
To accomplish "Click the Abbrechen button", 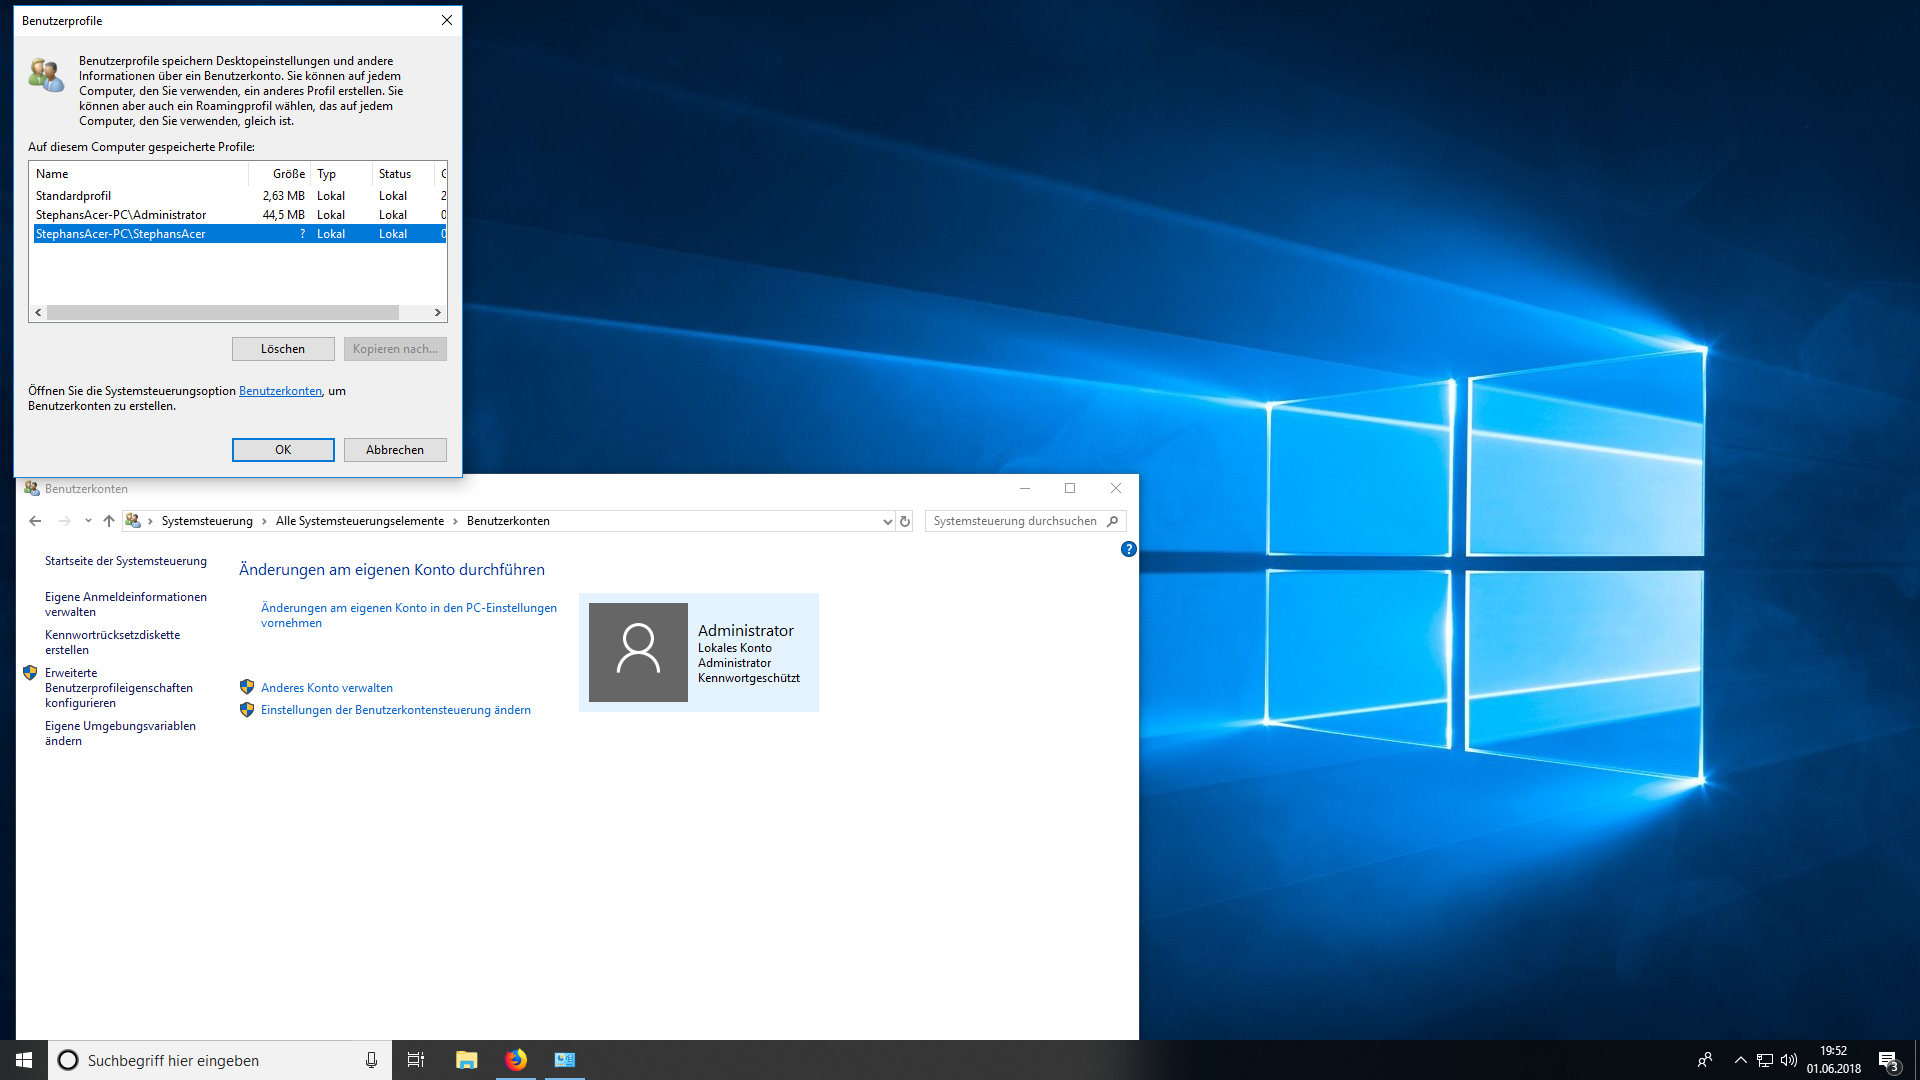I will 395,450.
